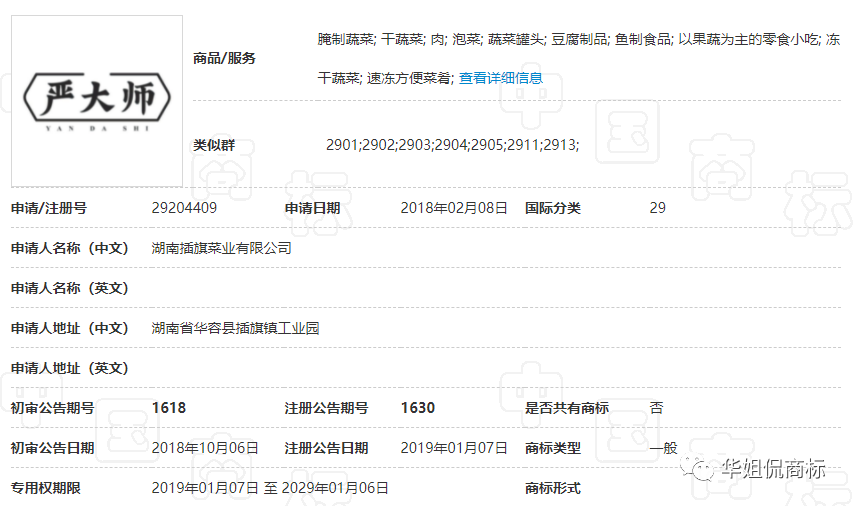The width and height of the screenshot is (853, 506).
Task: Click the 注册公告日期 value 2019年01月07日
Action: (x=454, y=448)
